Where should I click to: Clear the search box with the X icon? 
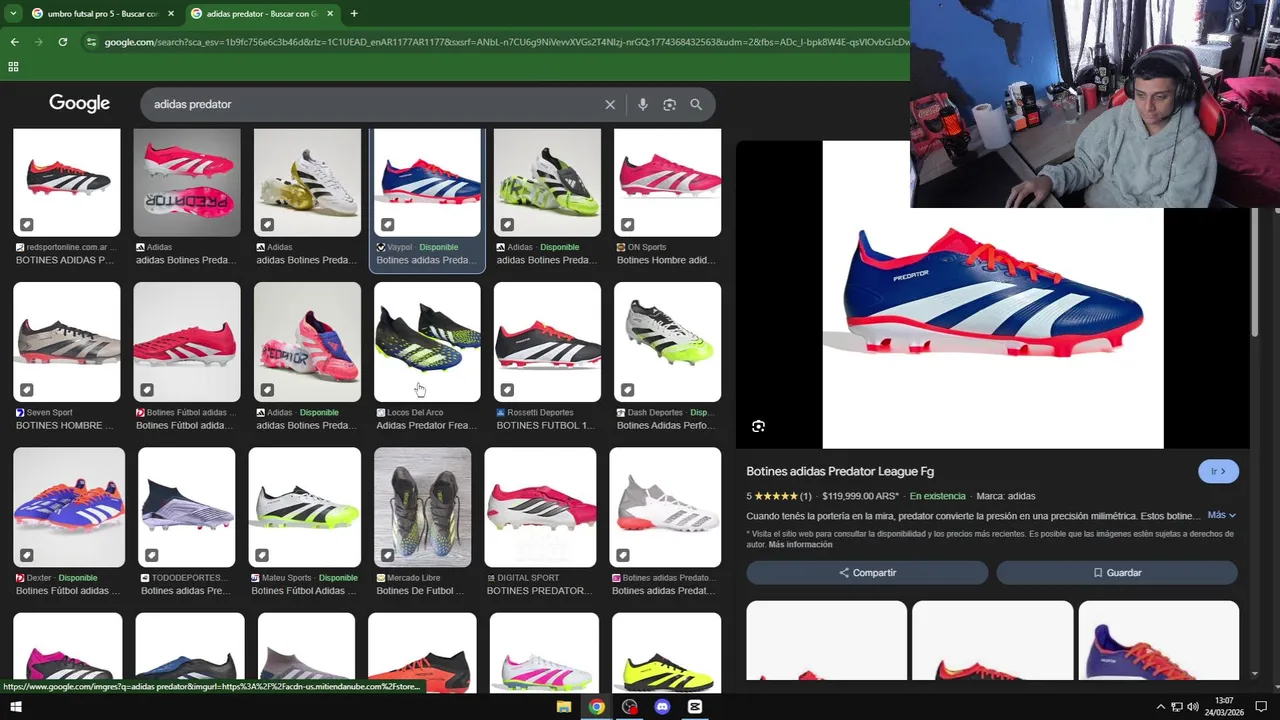610,104
